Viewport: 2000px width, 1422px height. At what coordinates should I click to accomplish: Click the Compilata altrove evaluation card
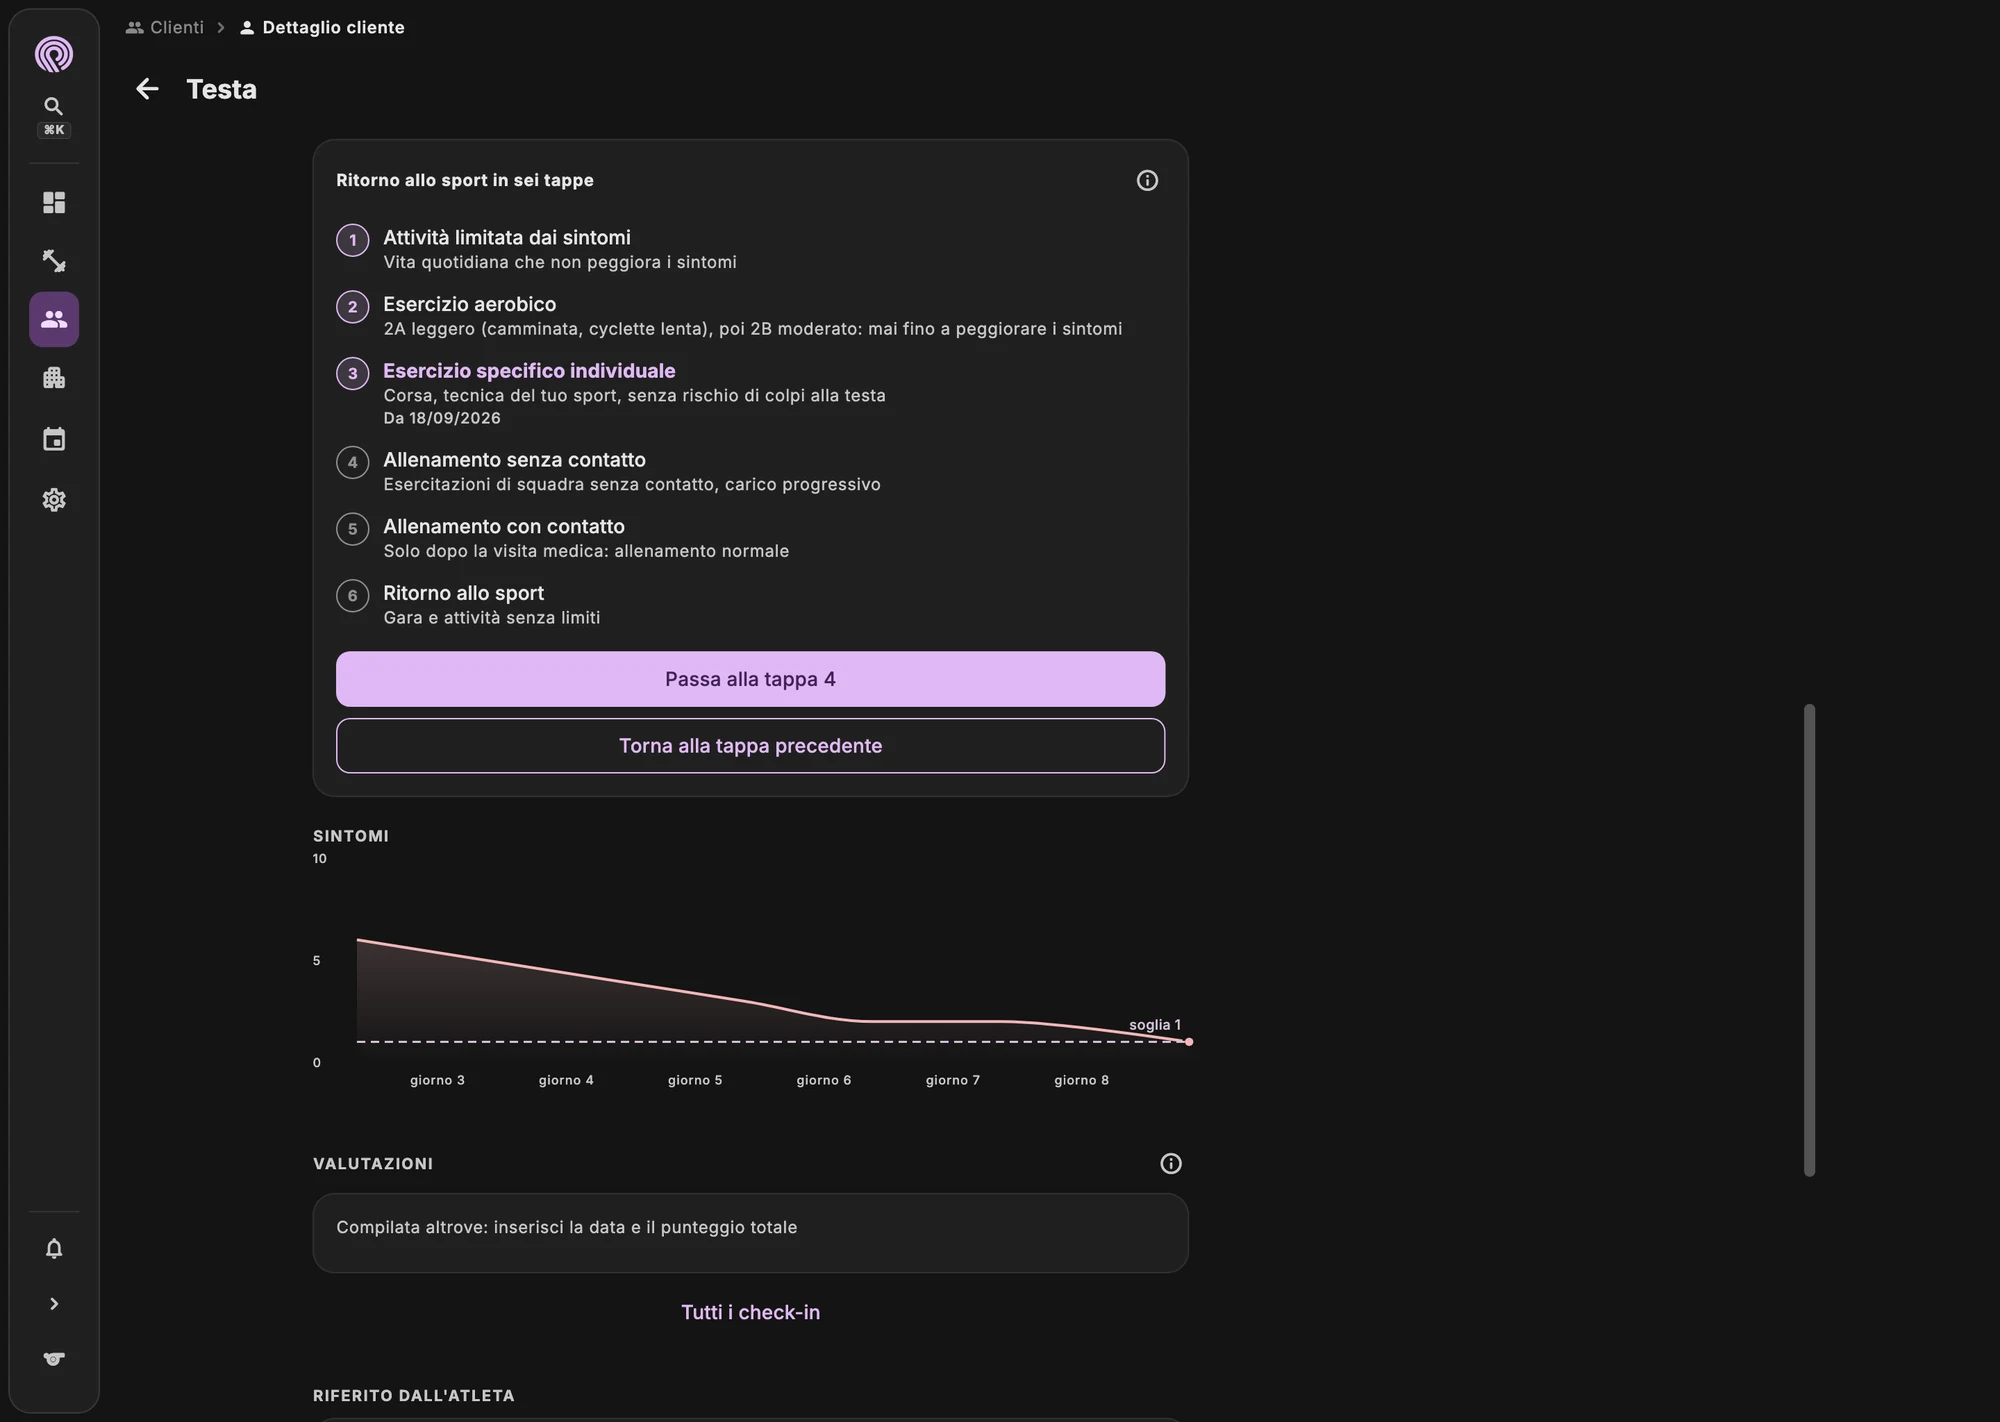(750, 1233)
